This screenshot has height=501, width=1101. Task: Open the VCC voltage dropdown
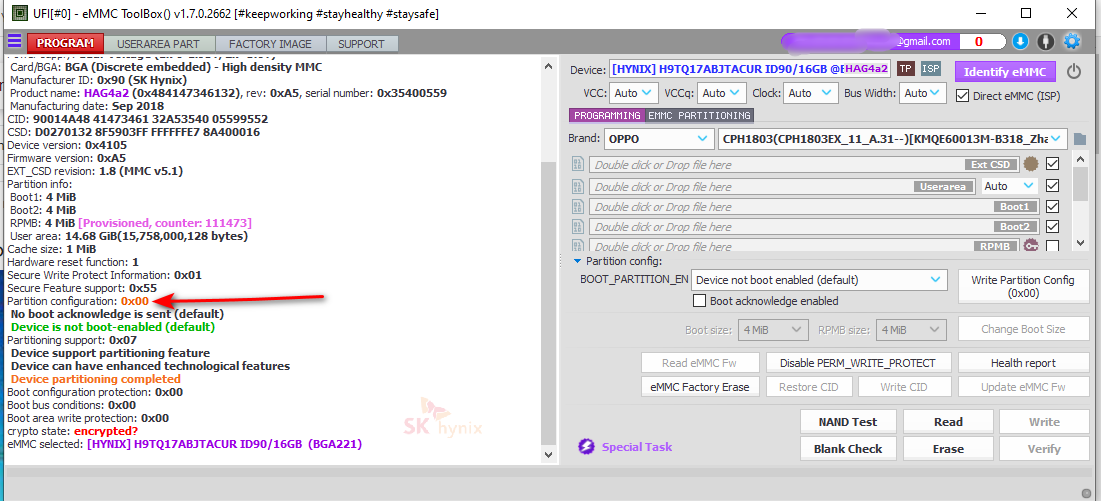click(x=633, y=93)
